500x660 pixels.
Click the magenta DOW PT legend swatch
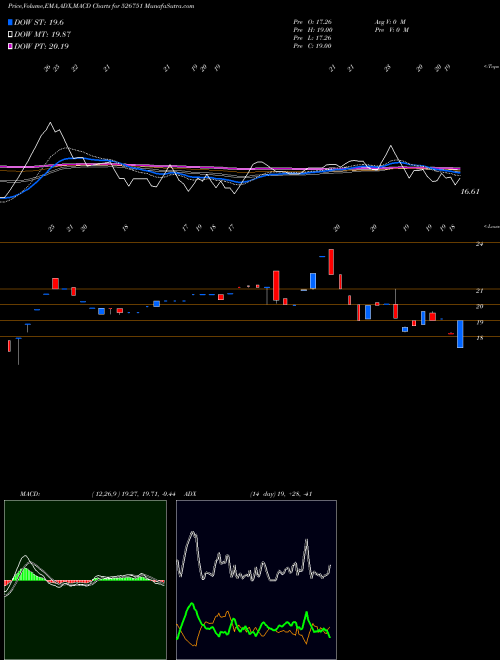(10, 46)
